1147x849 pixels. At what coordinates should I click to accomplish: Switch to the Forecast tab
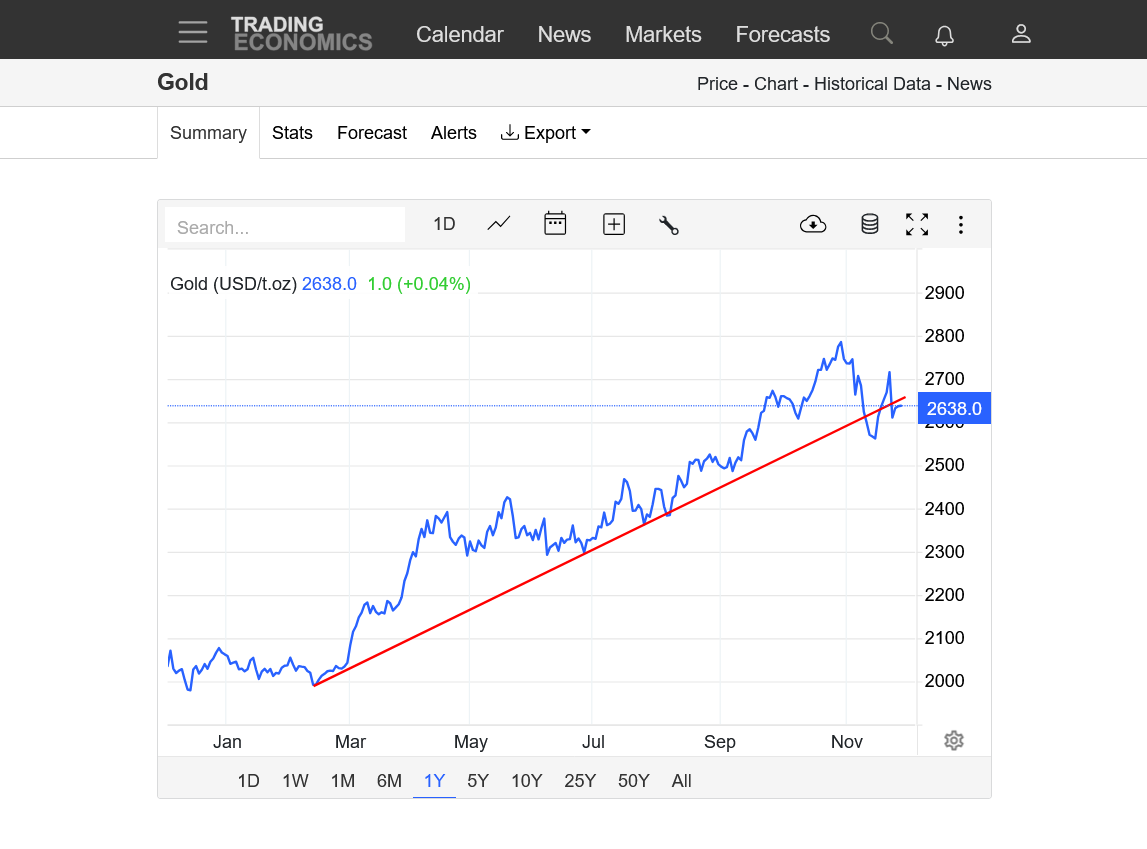tap(372, 133)
